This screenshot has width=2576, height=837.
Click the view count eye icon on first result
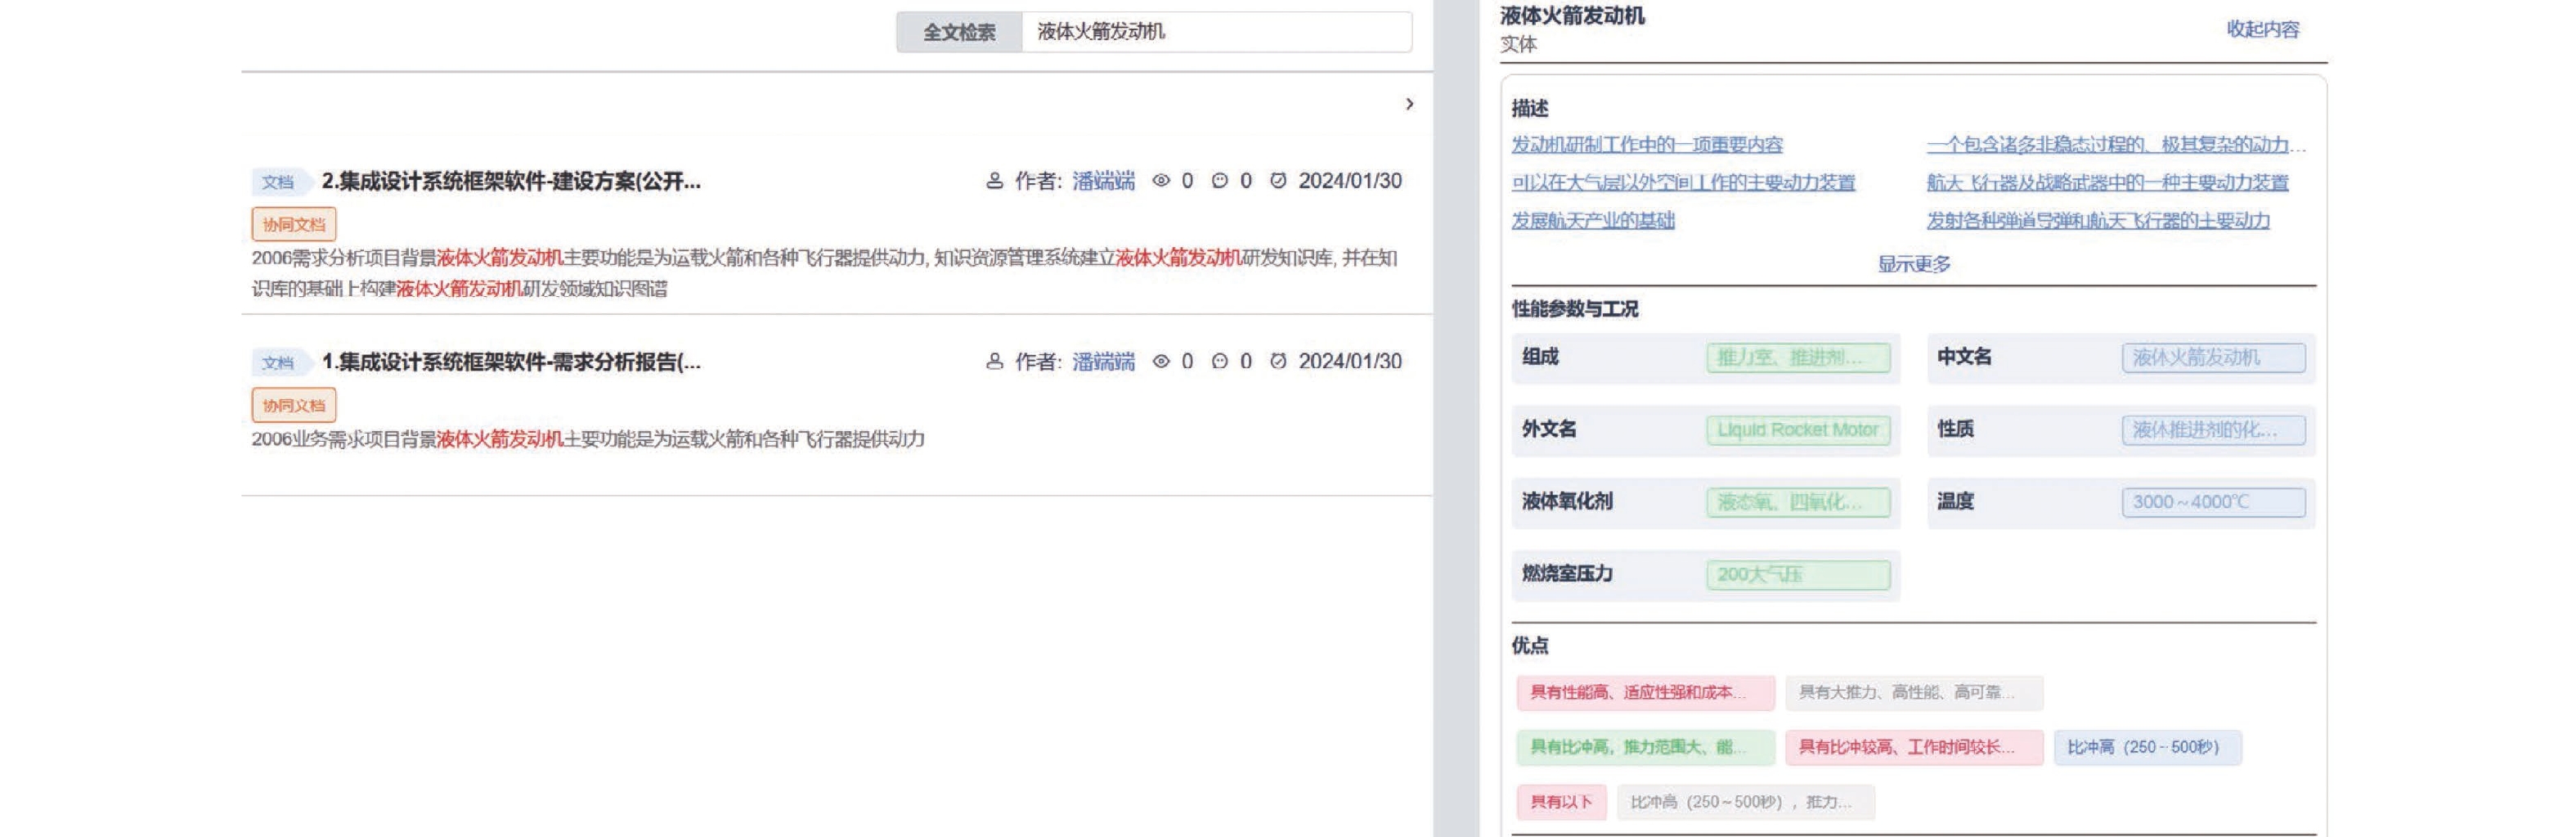[x=1160, y=181]
